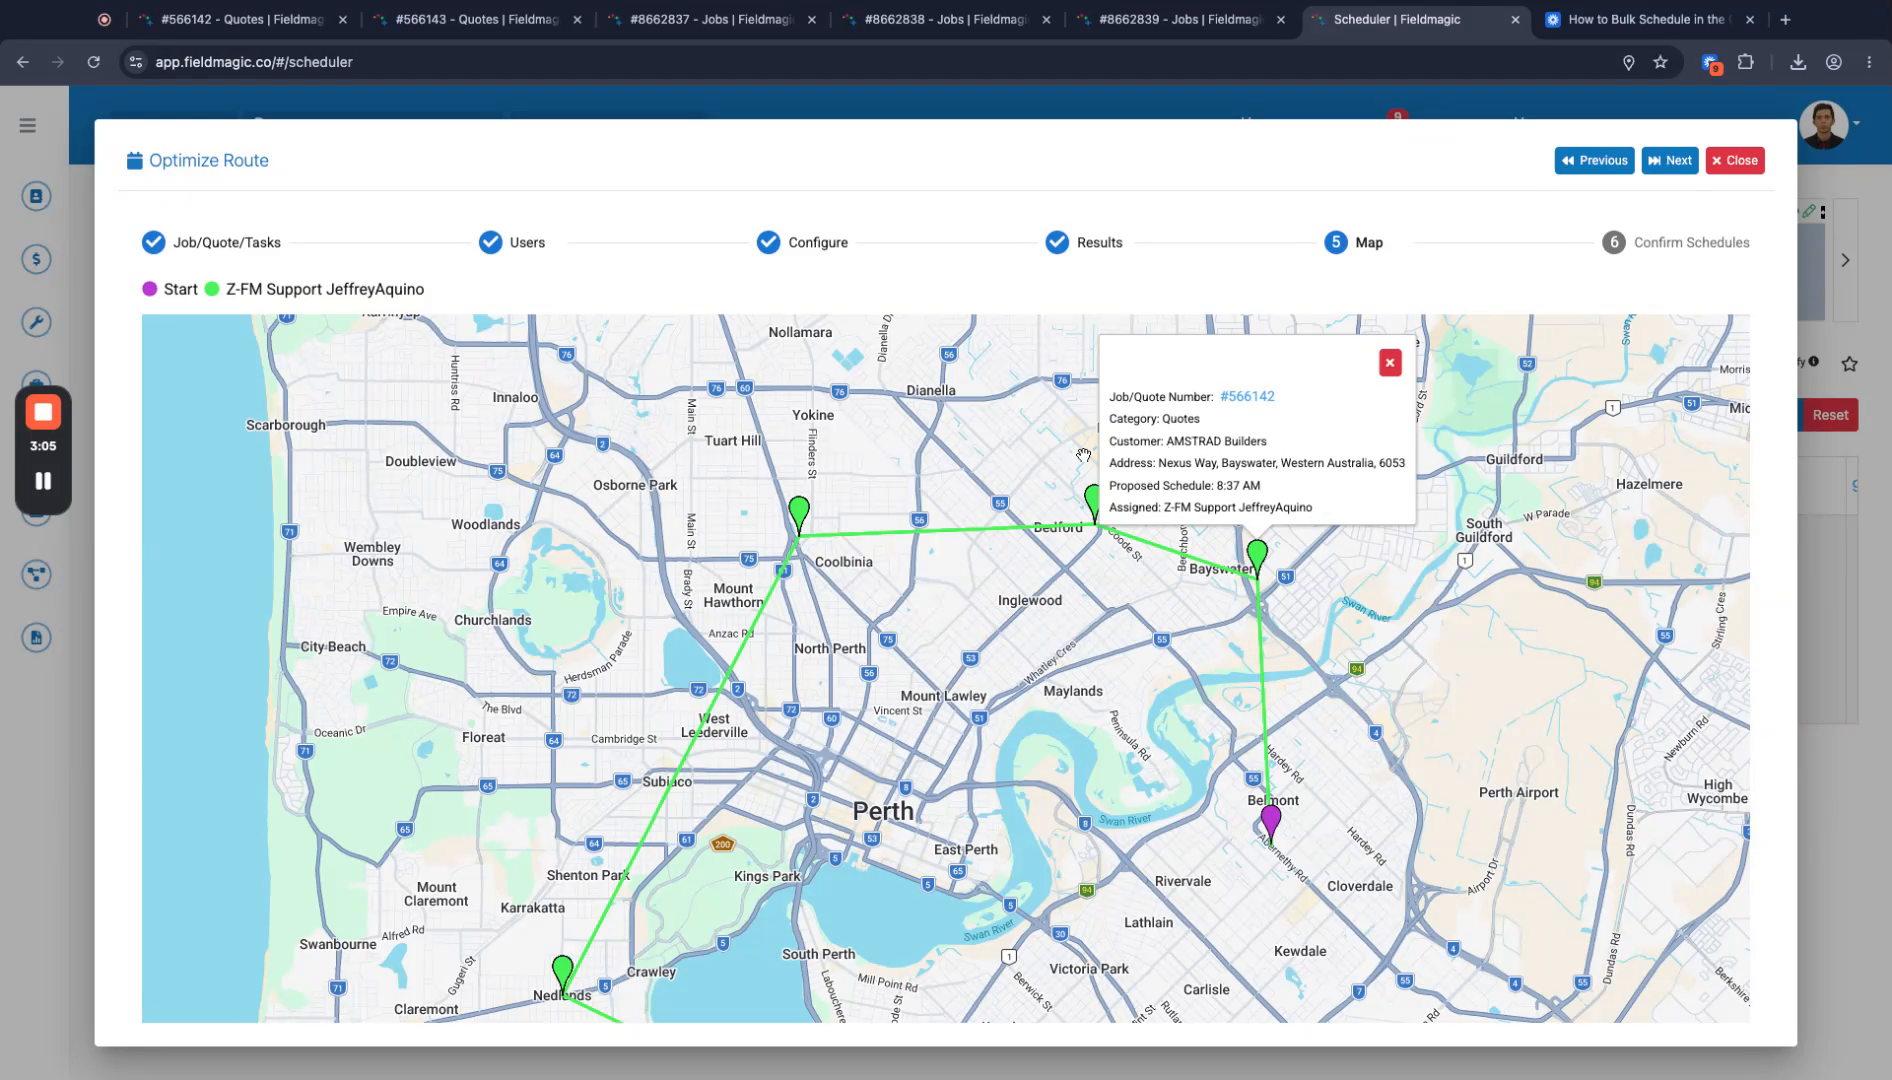Open the dollar sign sidebar module
This screenshot has width=1892, height=1080.
[36, 259]
